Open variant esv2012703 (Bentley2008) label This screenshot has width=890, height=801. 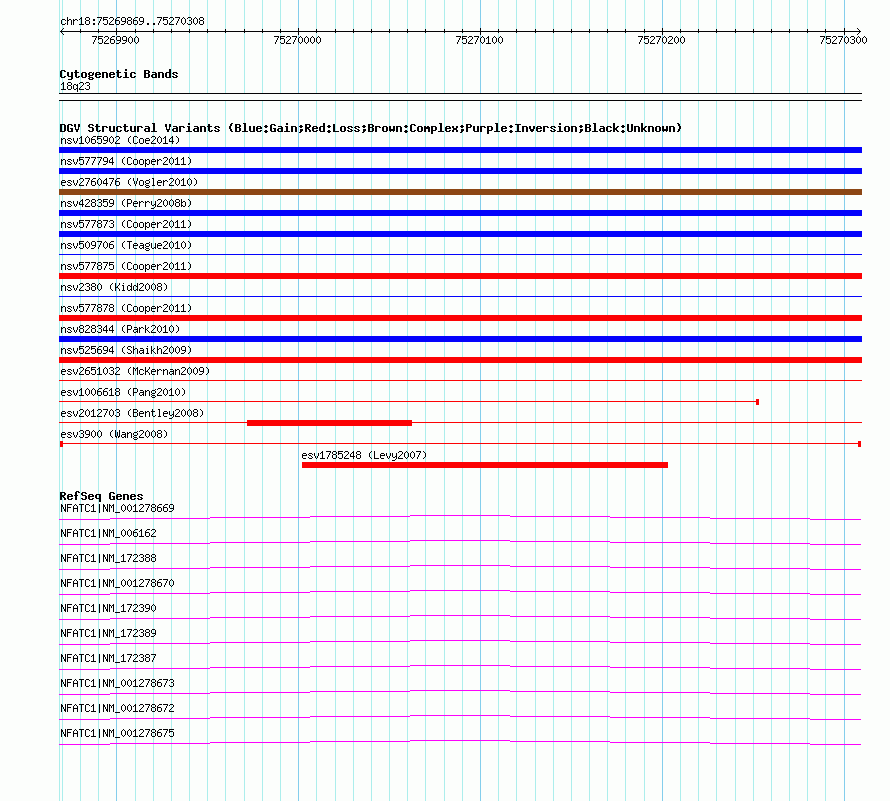point(132,413)
